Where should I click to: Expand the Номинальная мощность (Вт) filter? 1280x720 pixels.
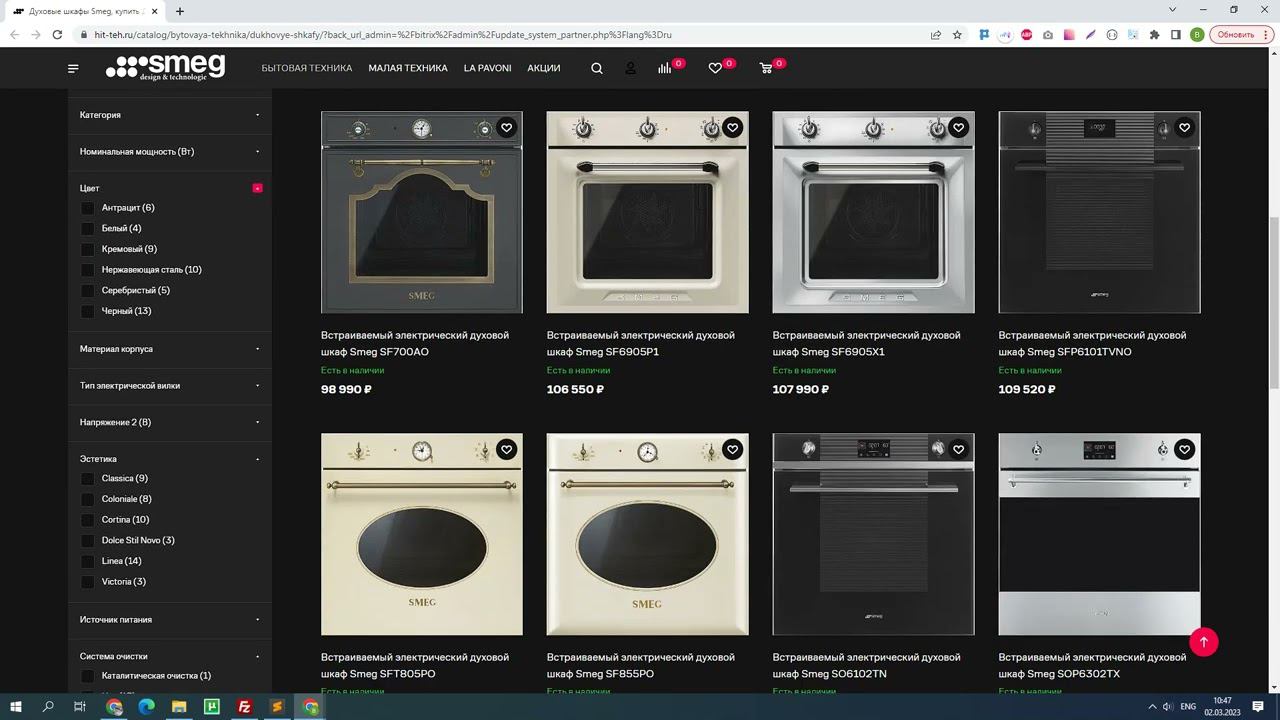[170, 152]
